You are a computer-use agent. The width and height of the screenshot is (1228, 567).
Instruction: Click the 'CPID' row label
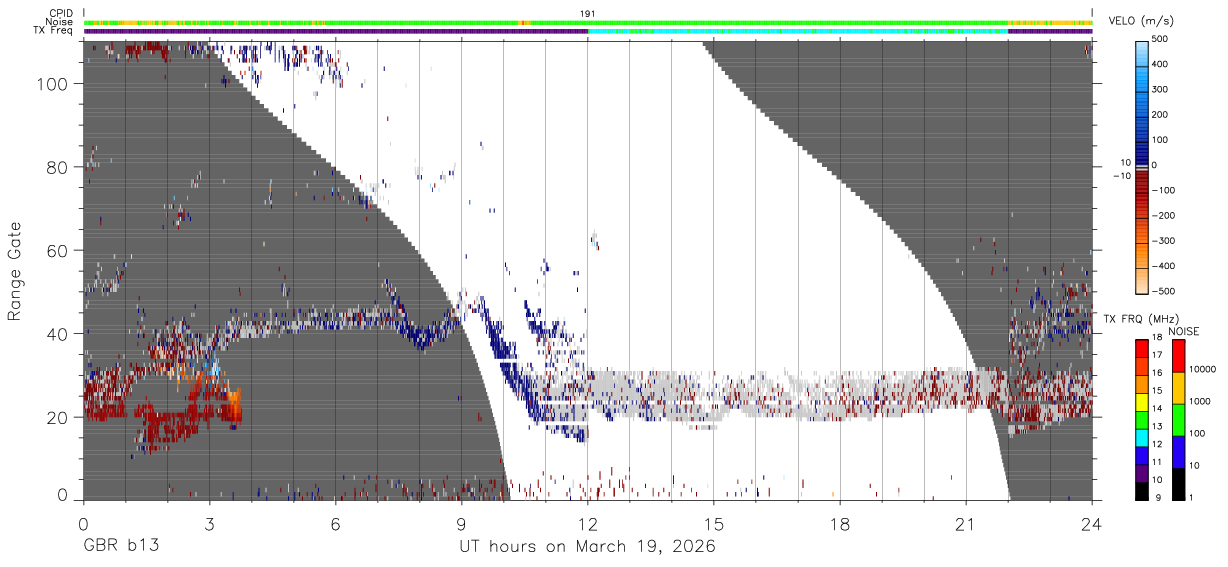[61, 13]
